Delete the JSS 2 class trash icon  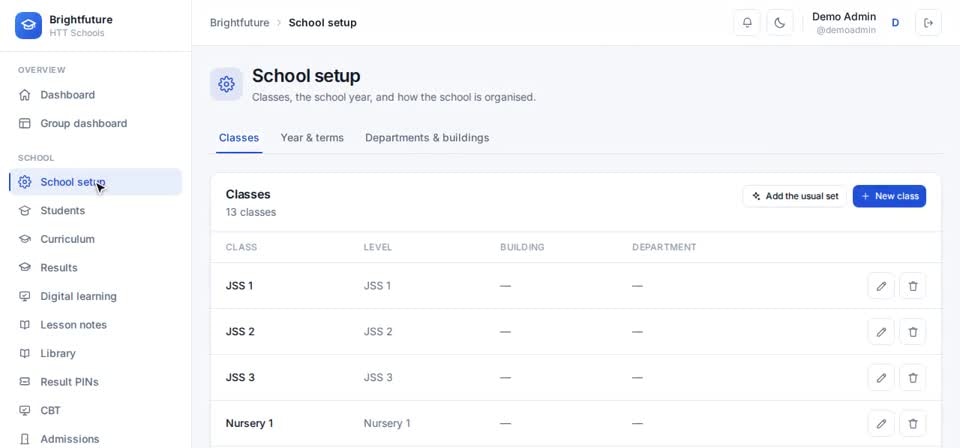pos(913,332)
